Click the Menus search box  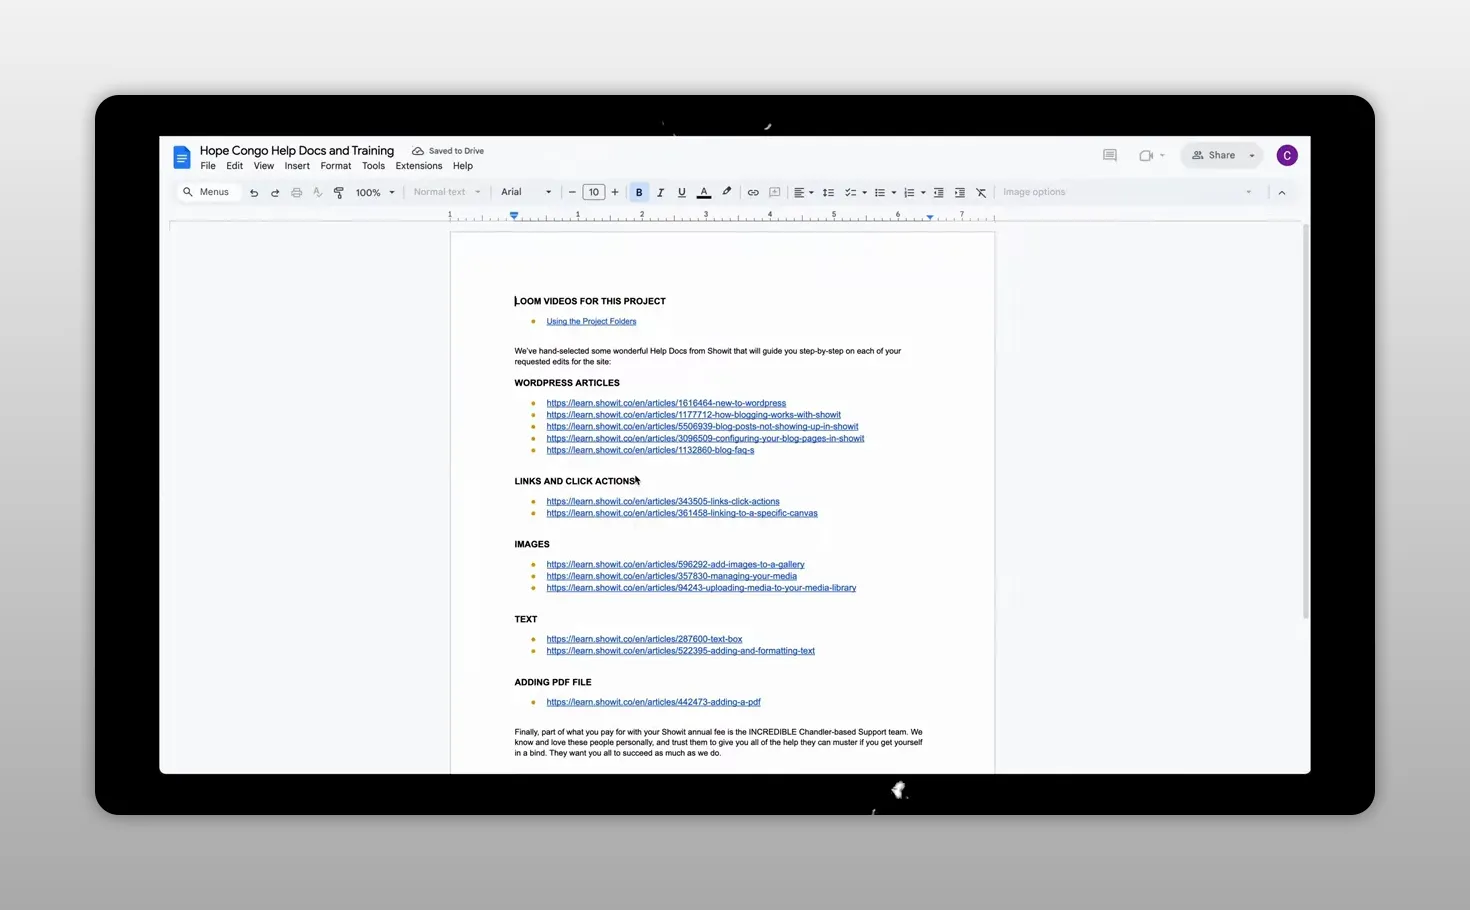click(208, 192)
